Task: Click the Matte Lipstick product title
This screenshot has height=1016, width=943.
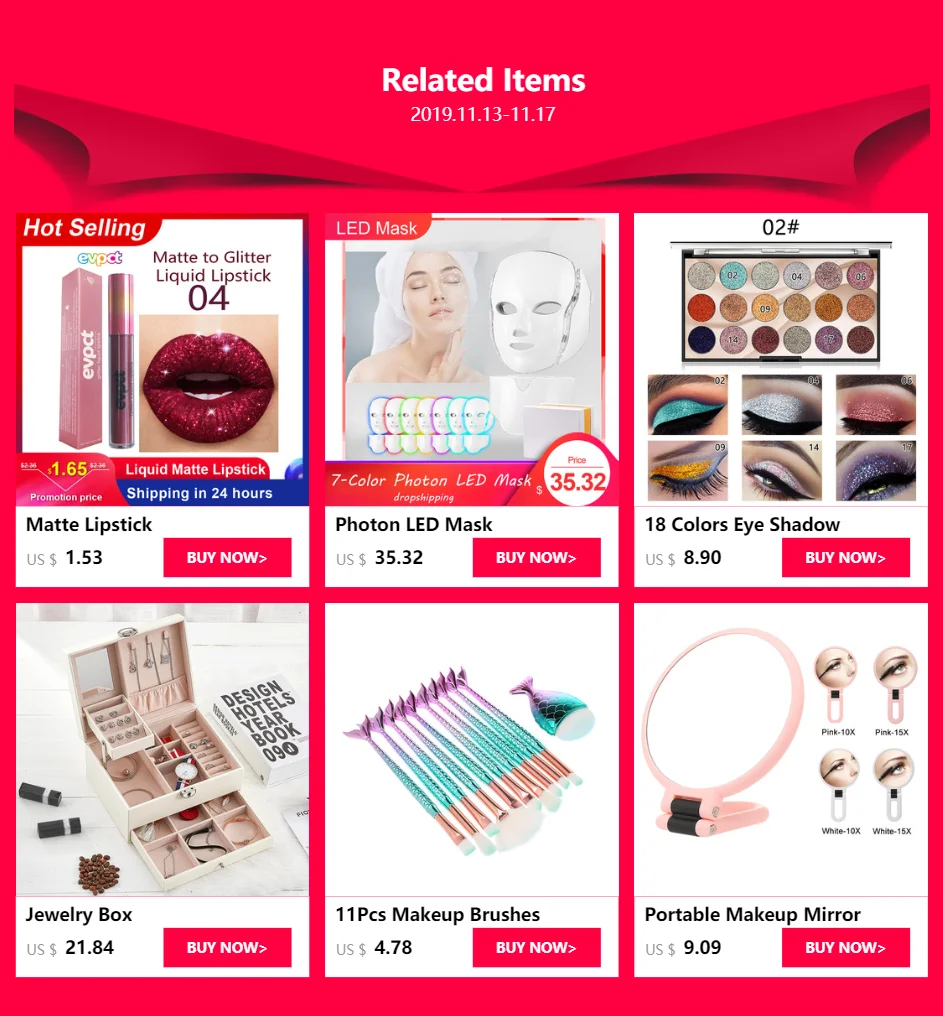Action: point(89,524)
